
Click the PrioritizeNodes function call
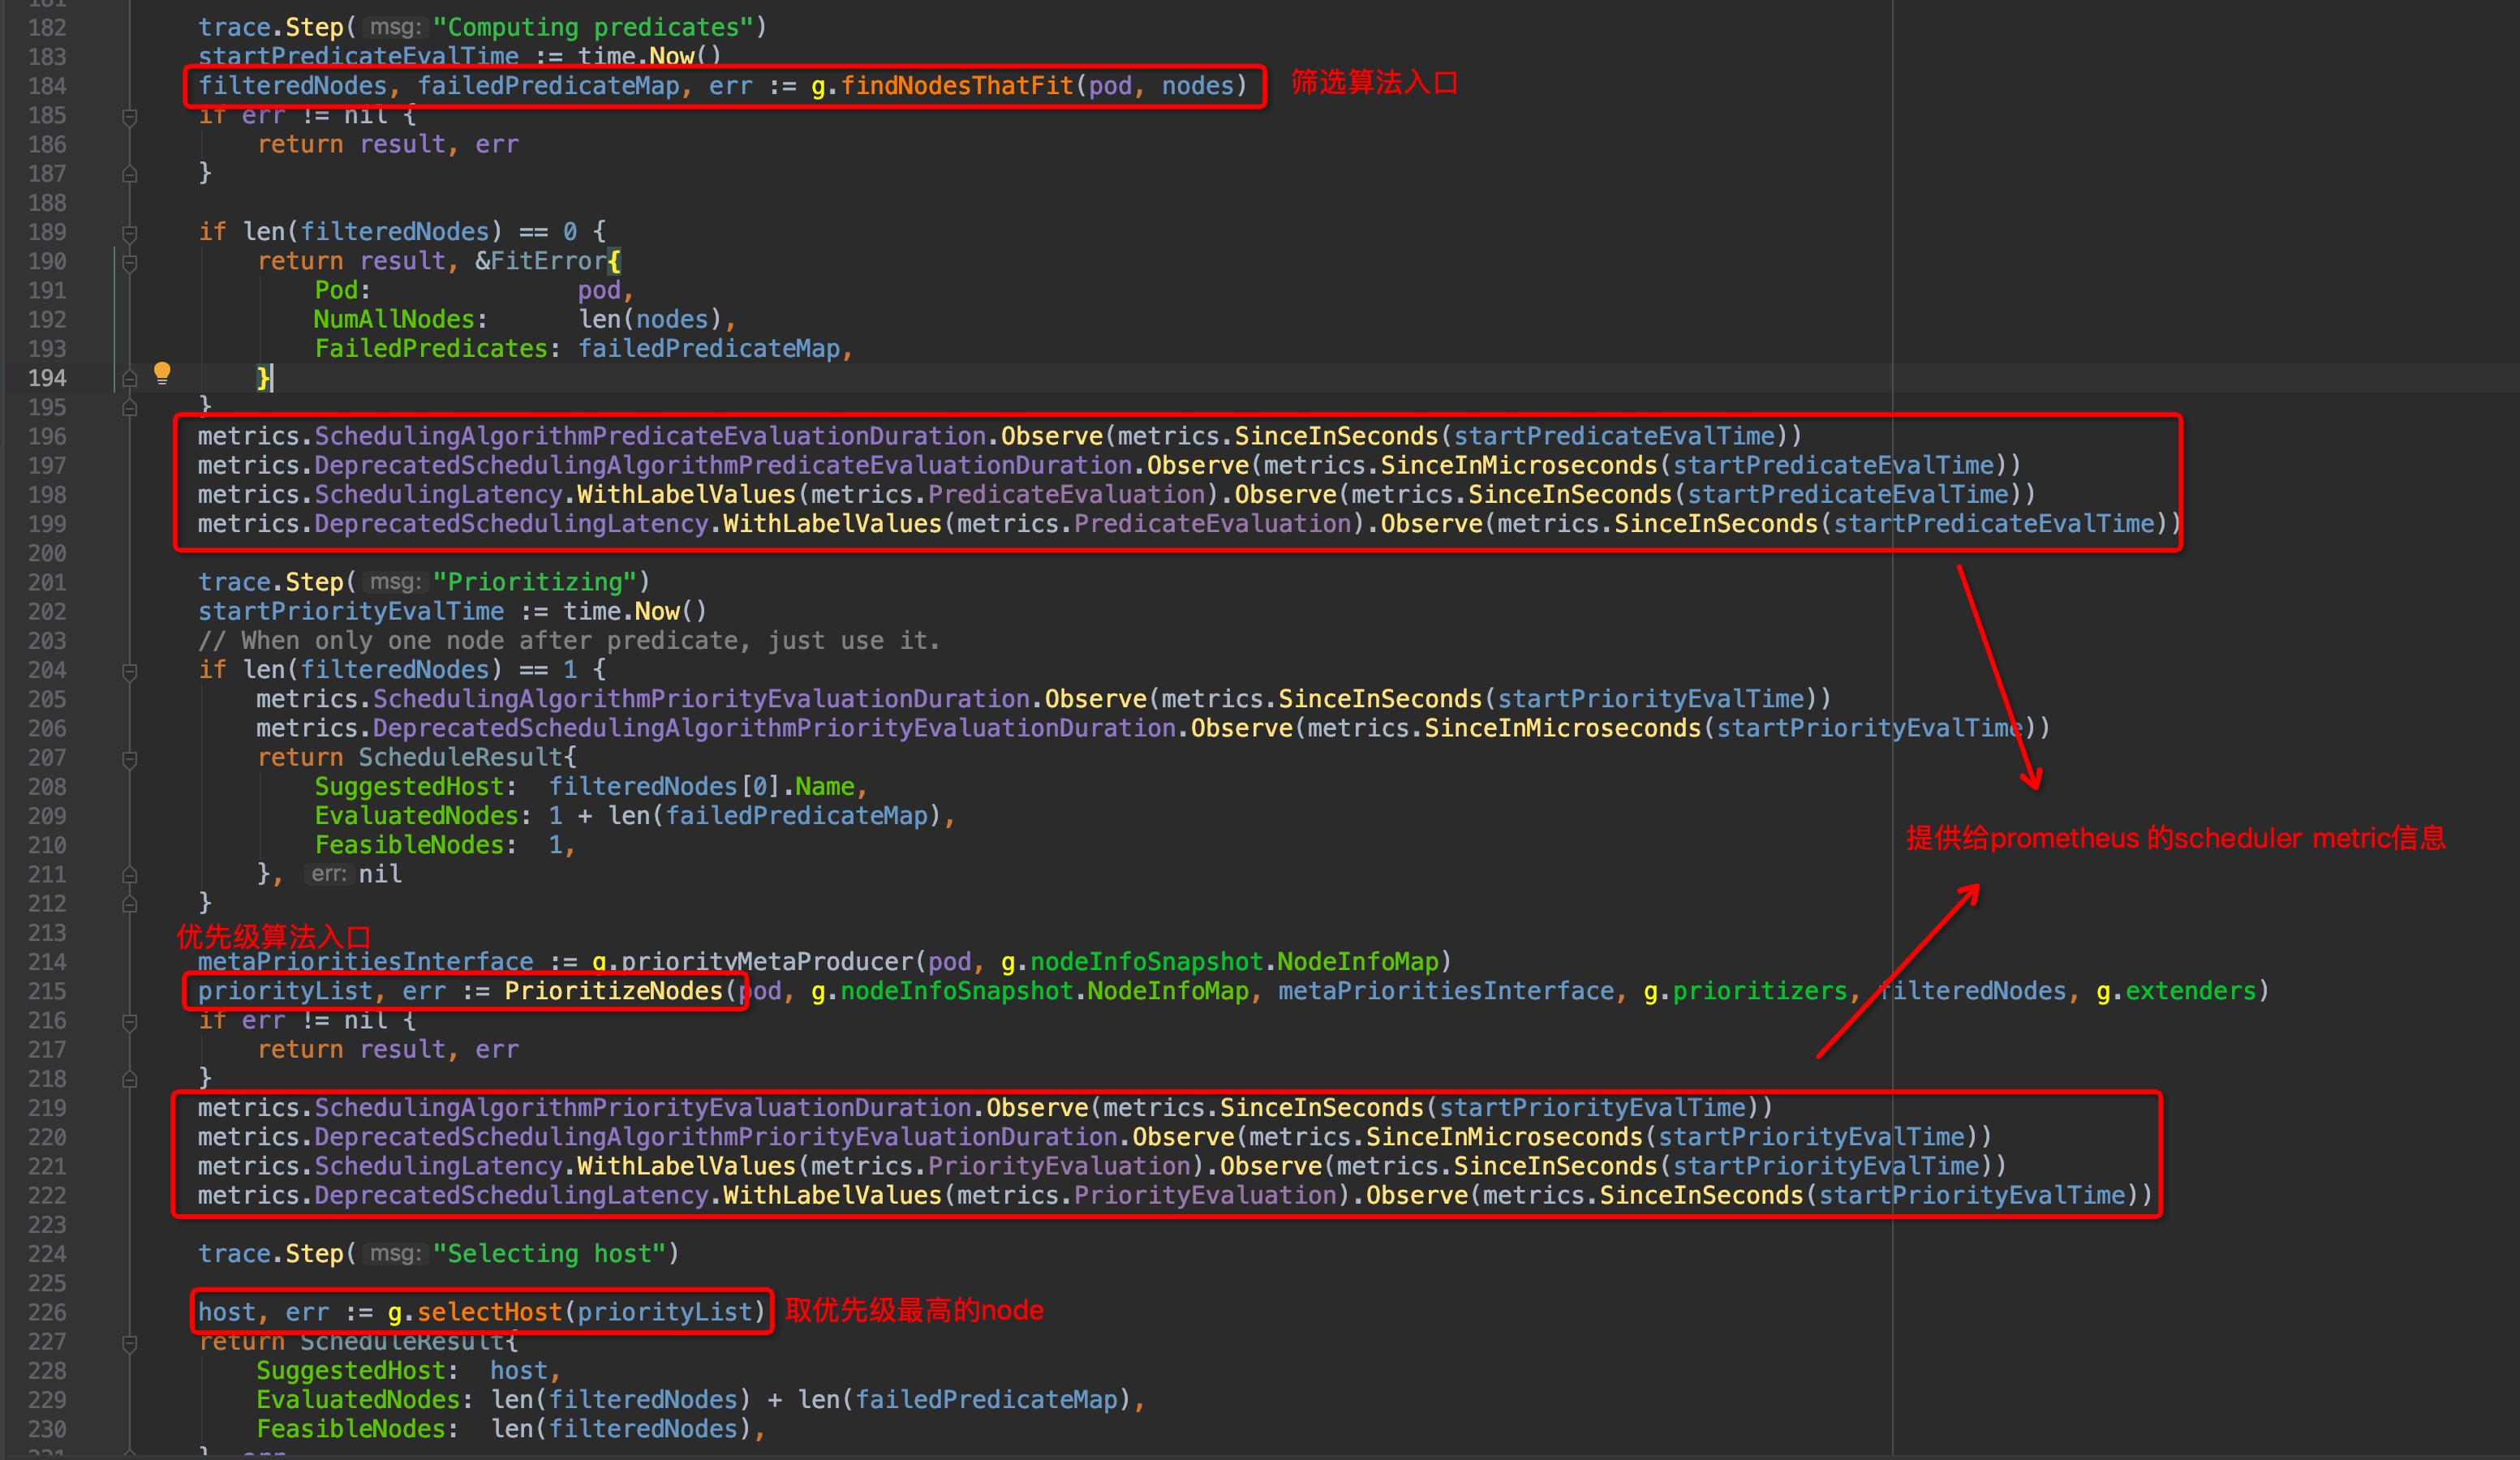pyautogui.click(x=613, y=991)
